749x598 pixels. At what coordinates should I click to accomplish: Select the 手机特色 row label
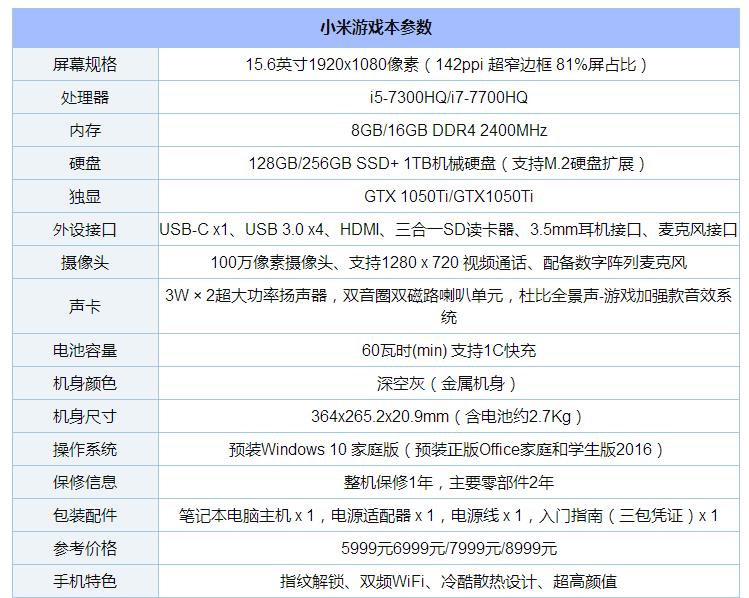point(85,581)
